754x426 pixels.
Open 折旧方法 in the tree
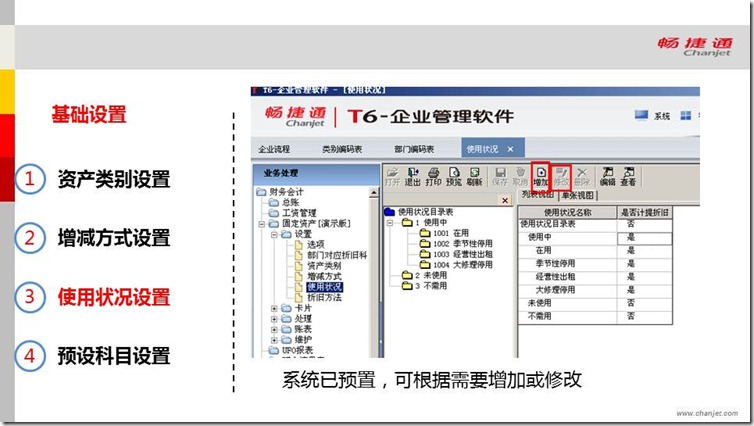pyautogui.click(x=325, y=298)
